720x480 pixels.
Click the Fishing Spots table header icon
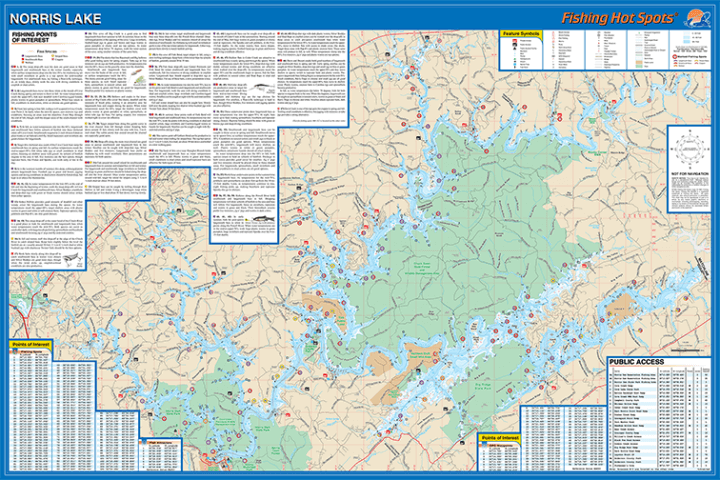pos(15,351)
